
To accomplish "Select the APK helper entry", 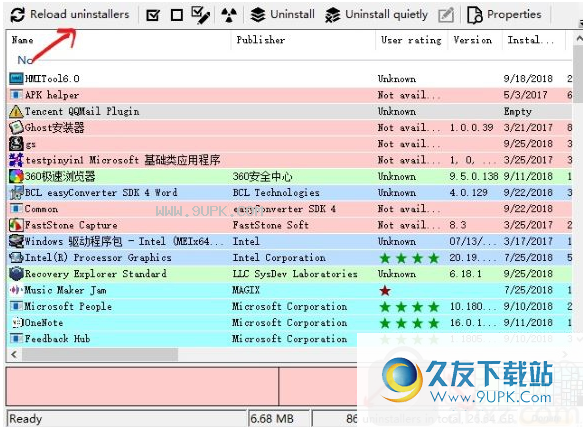I will point(289,95).
